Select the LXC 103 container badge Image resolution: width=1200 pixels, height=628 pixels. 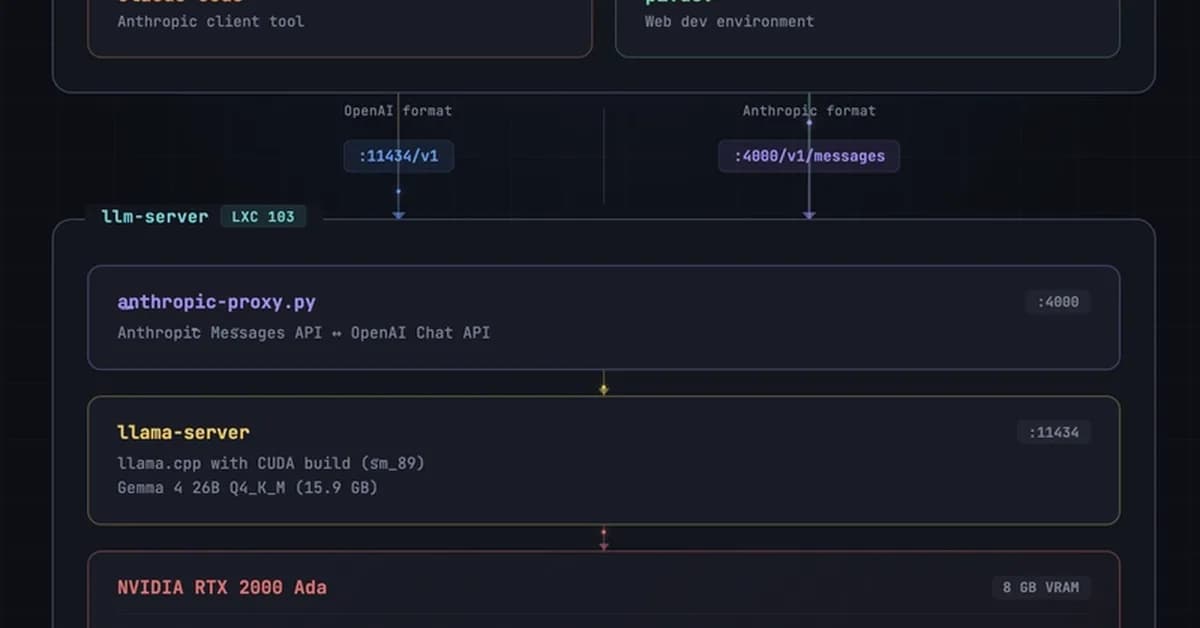point(263,216)
